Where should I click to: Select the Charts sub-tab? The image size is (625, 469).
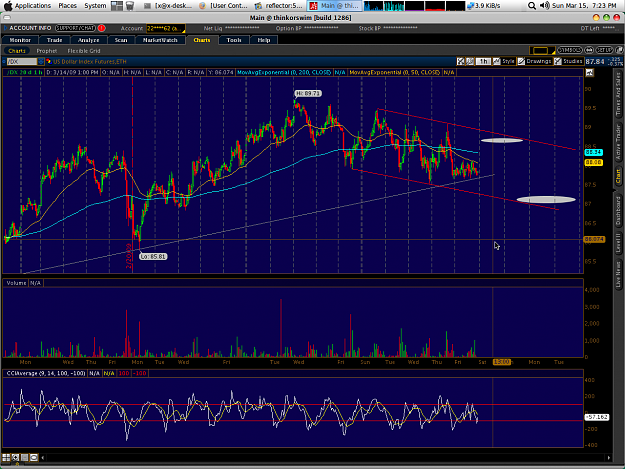(17, 51)
